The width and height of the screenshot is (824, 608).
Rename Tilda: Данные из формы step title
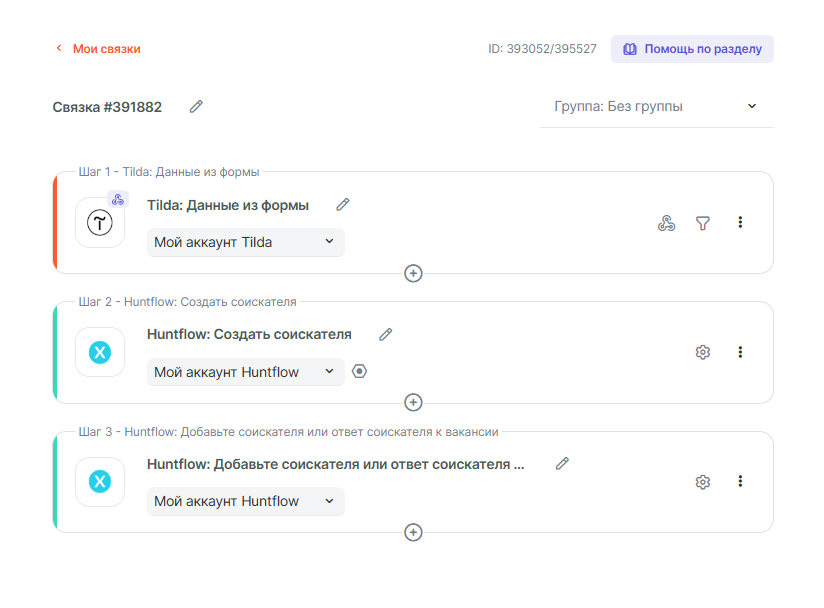(x=343, y=204)
